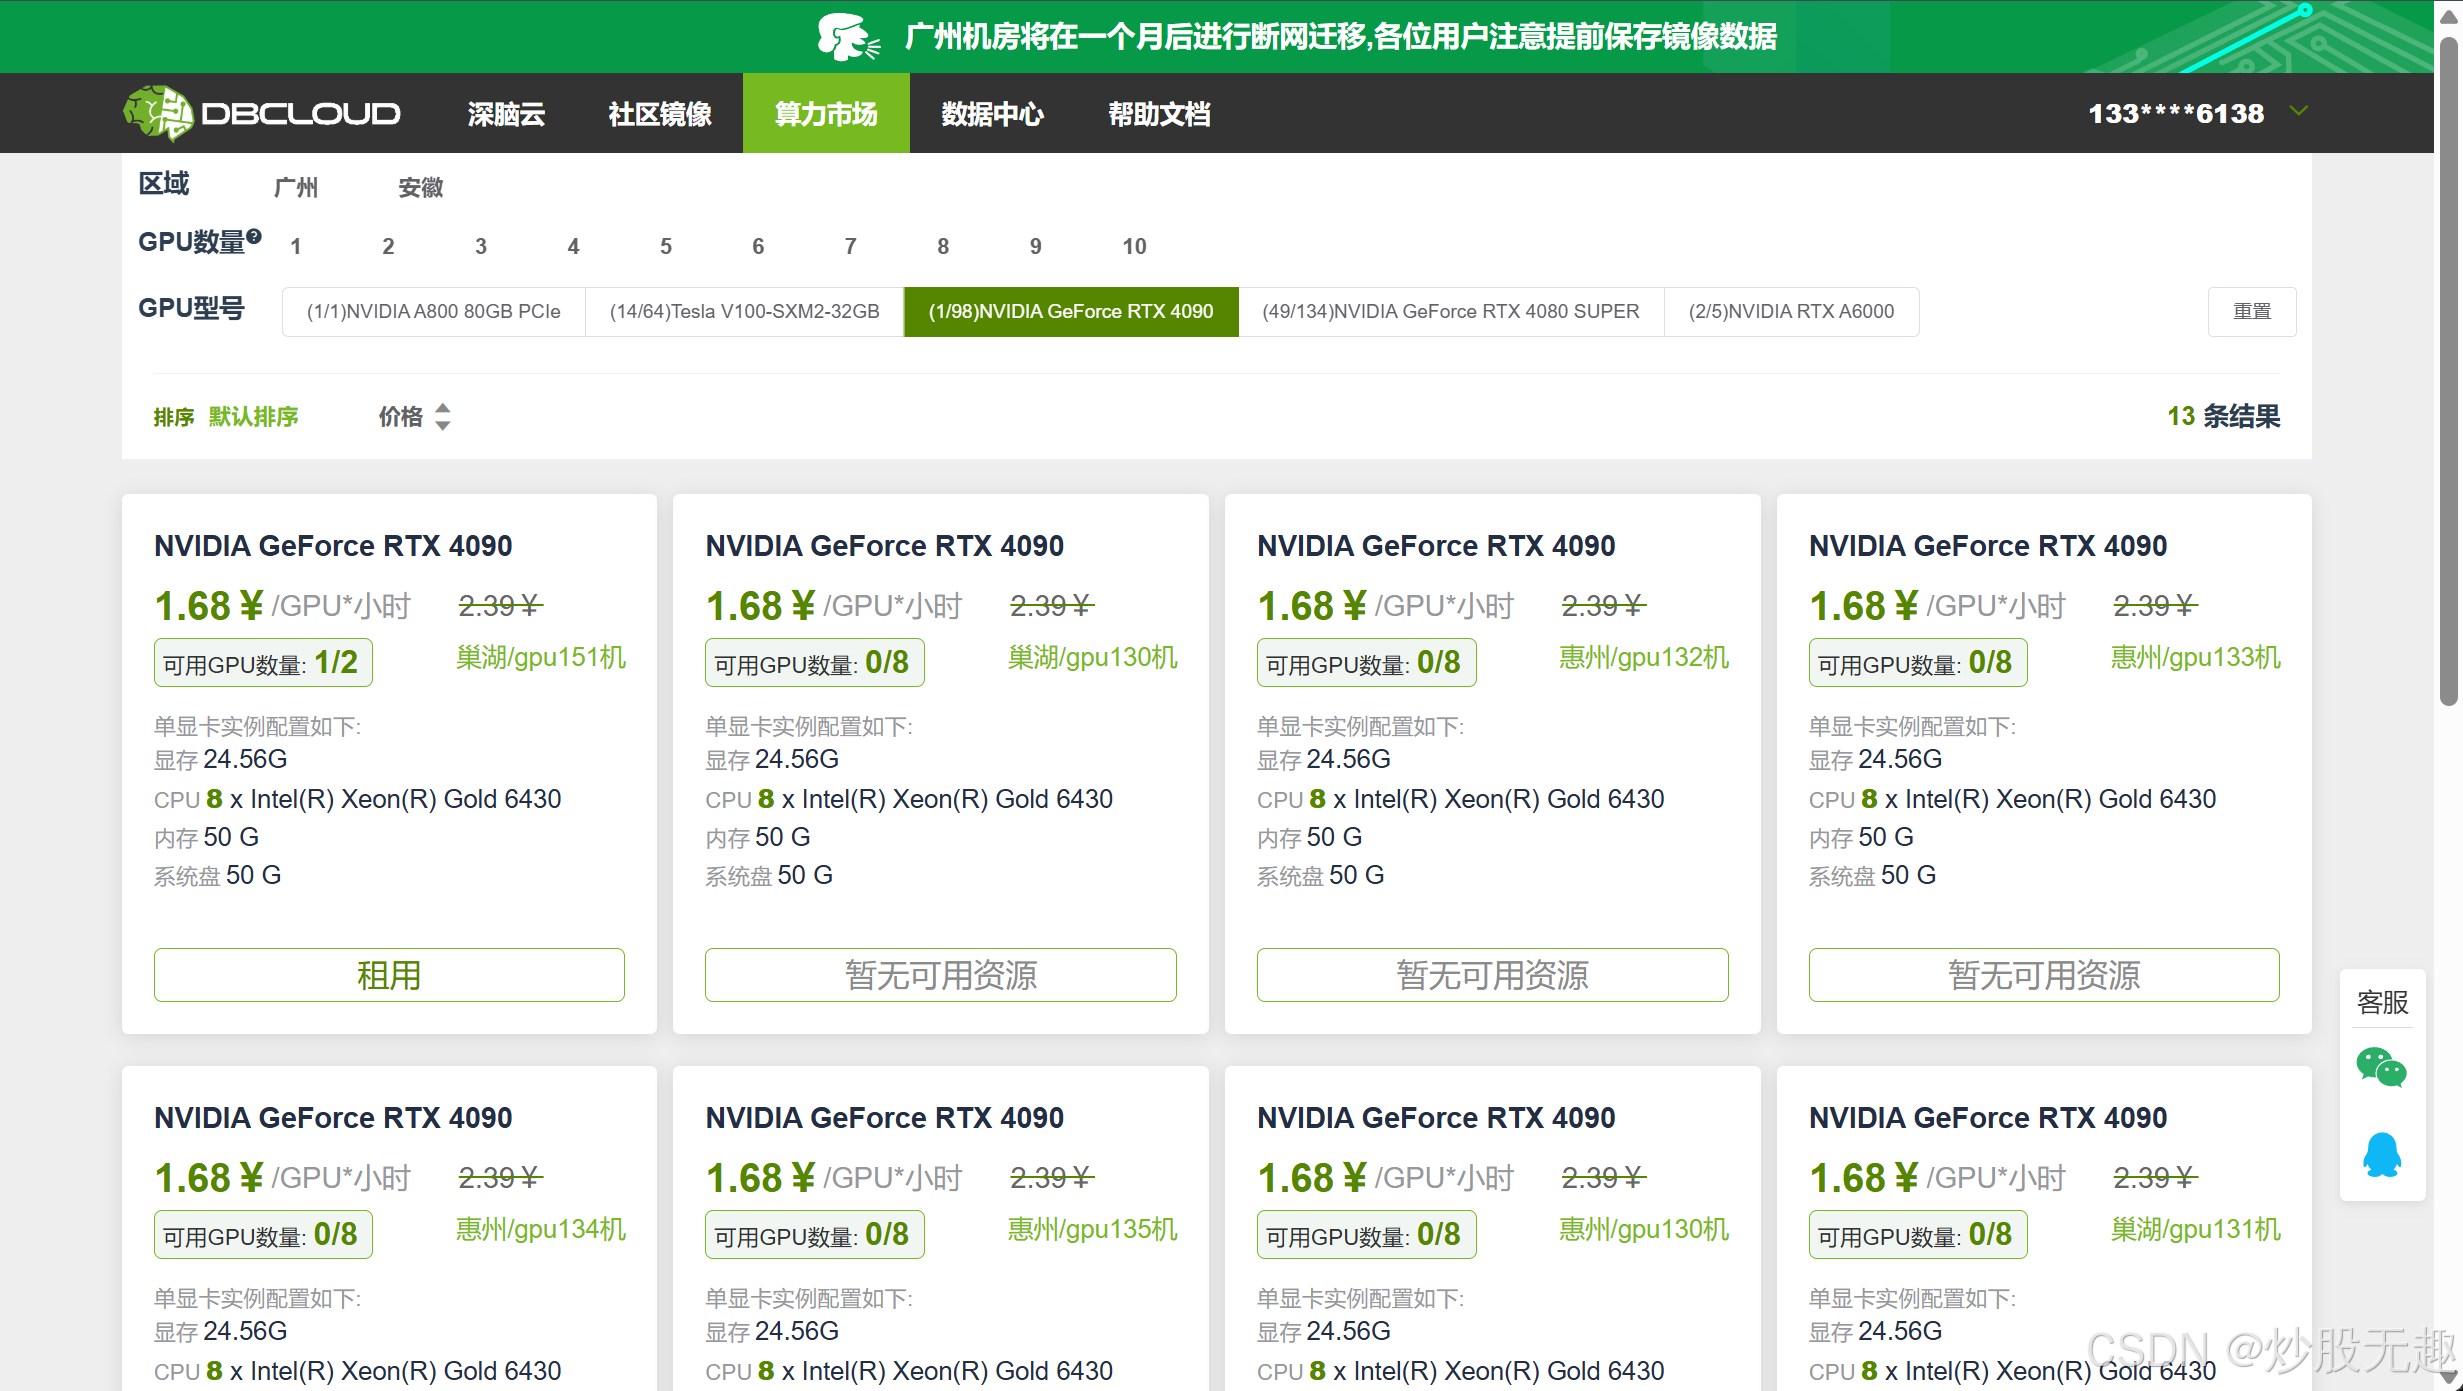Choose RTX 4080 SUPER GPU model

pyautogui.click(x=1451, y=312)
